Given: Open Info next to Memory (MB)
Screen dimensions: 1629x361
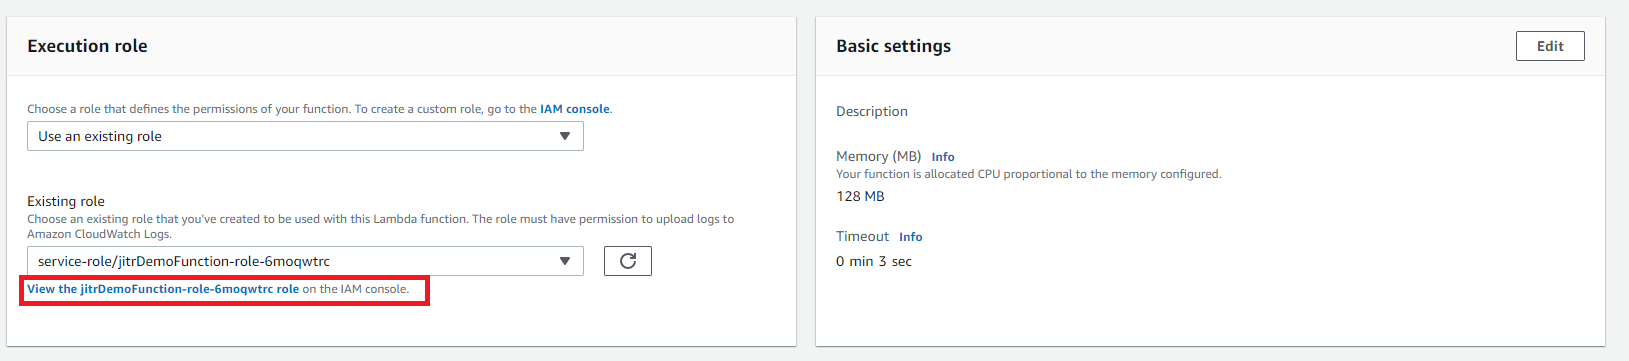Looking at the screenshot, I should (x=943, y=157).
